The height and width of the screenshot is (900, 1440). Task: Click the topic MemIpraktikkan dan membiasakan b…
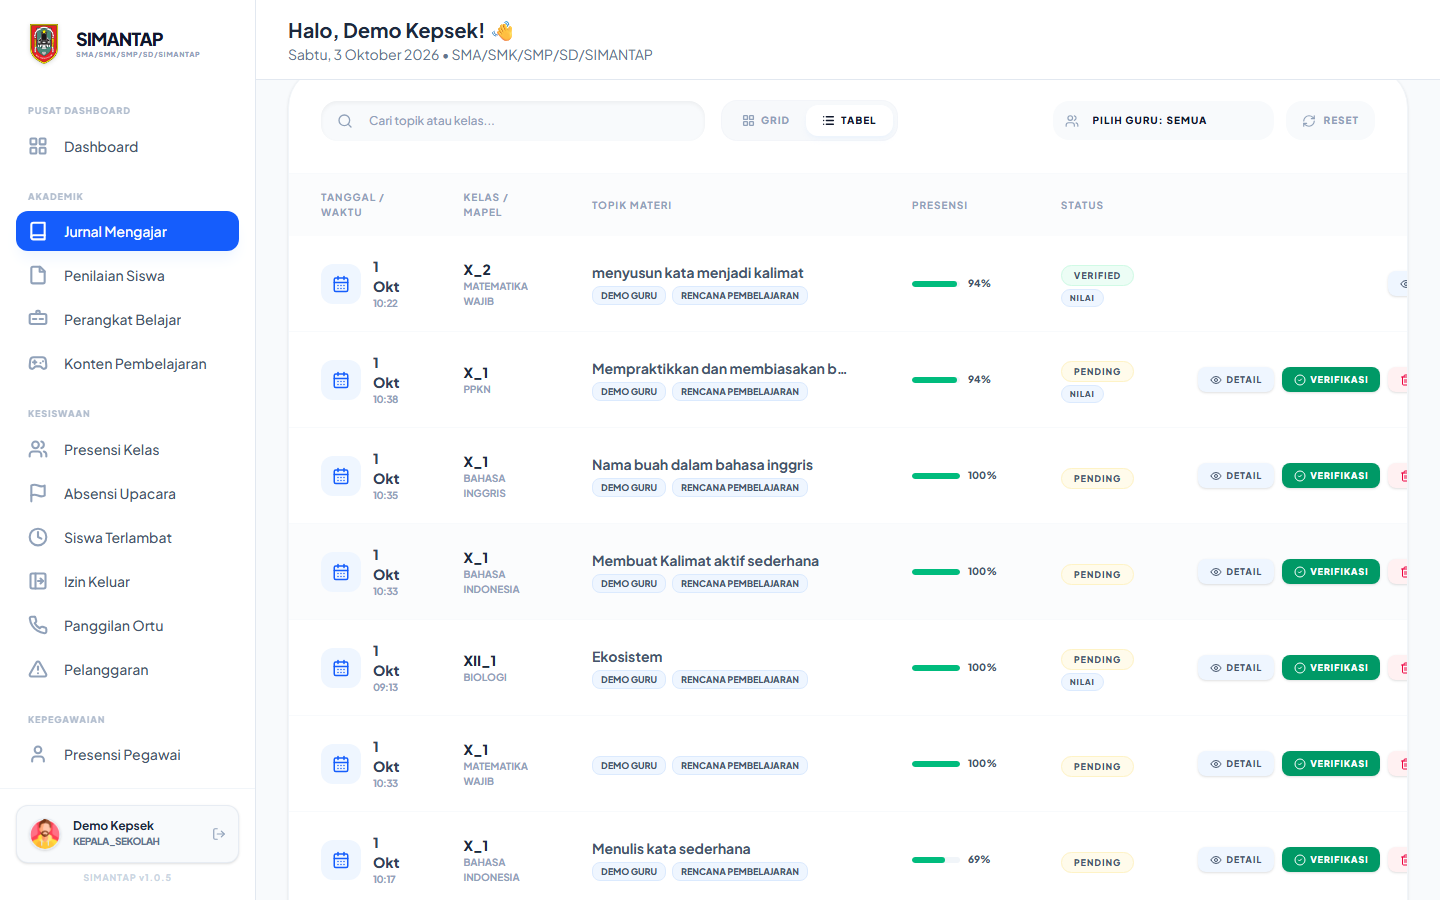coord(719,369)
